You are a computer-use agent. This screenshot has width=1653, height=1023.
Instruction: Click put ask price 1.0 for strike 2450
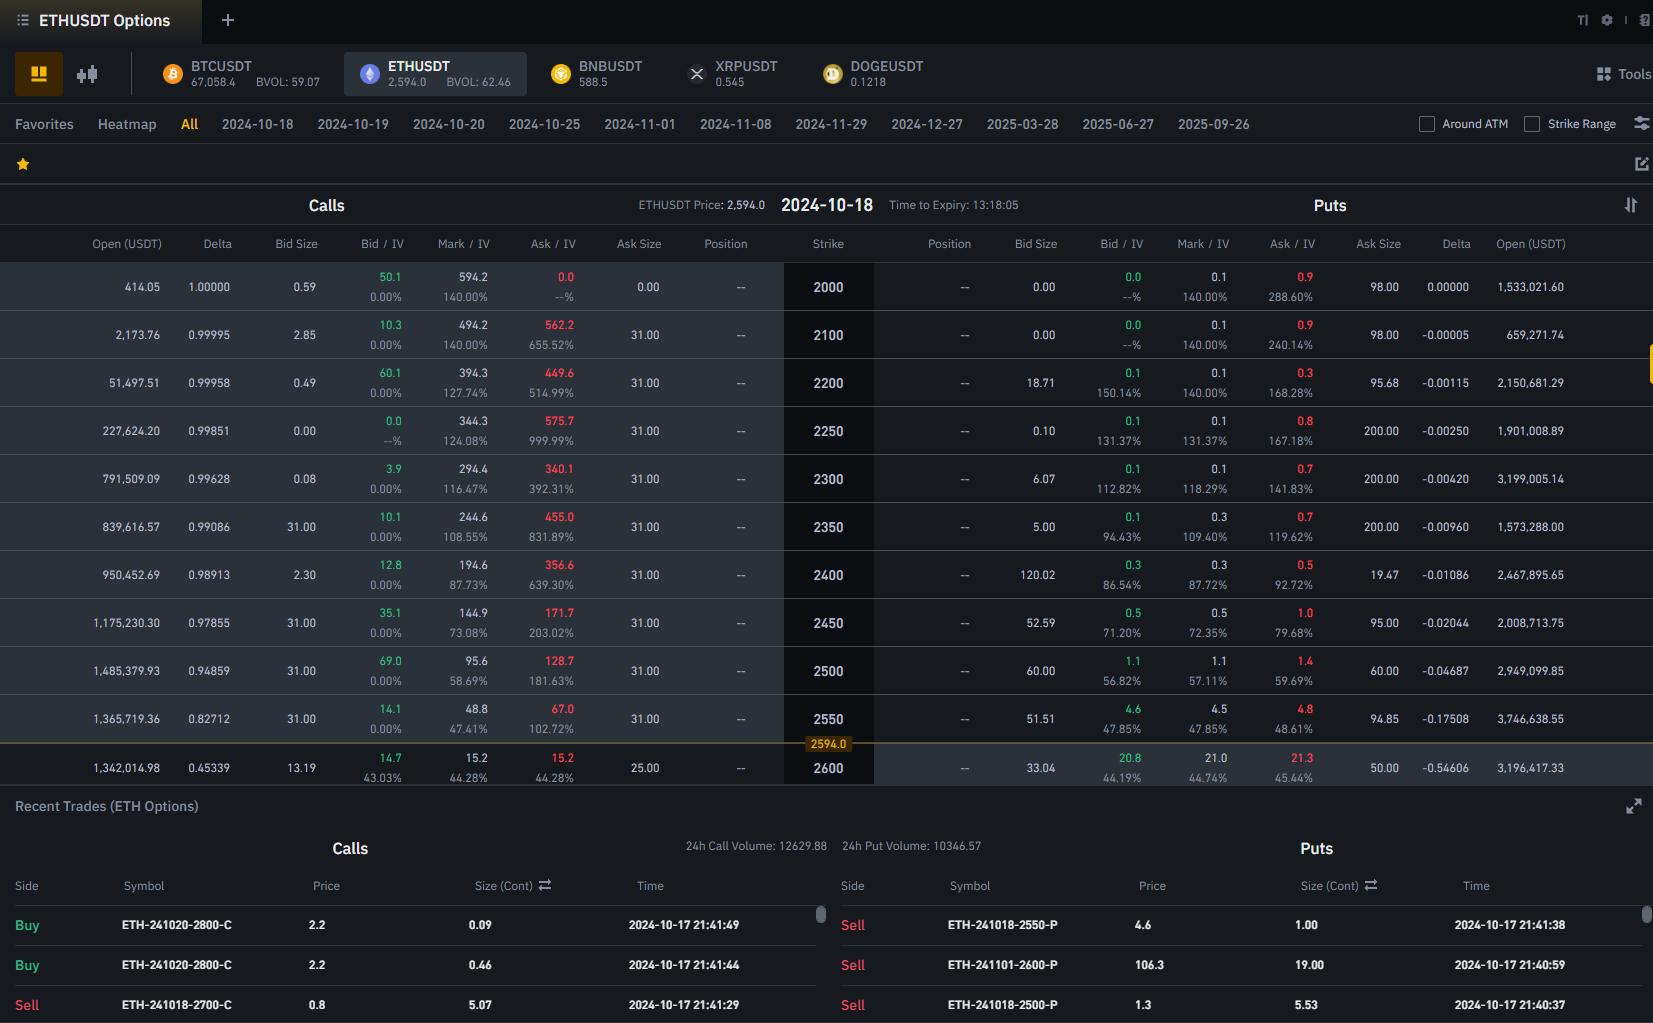(1305, 613)
